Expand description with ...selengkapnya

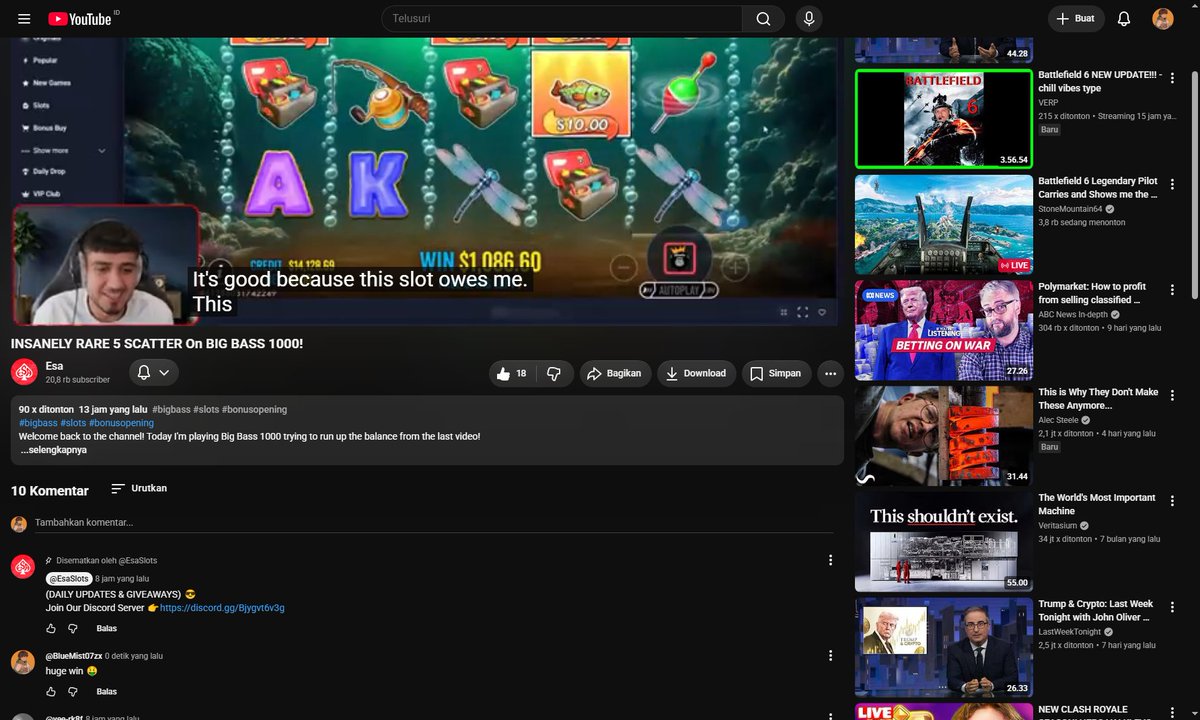pos(54,450)
